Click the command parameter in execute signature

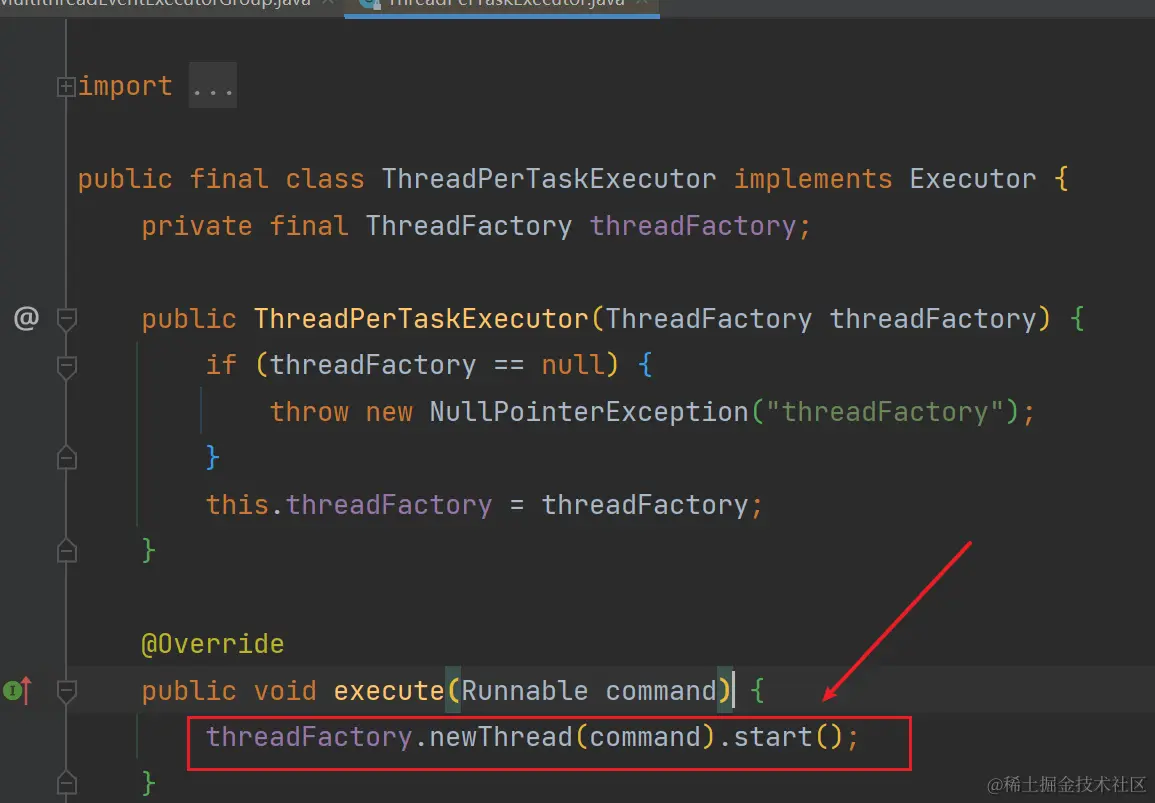(661, 690)
